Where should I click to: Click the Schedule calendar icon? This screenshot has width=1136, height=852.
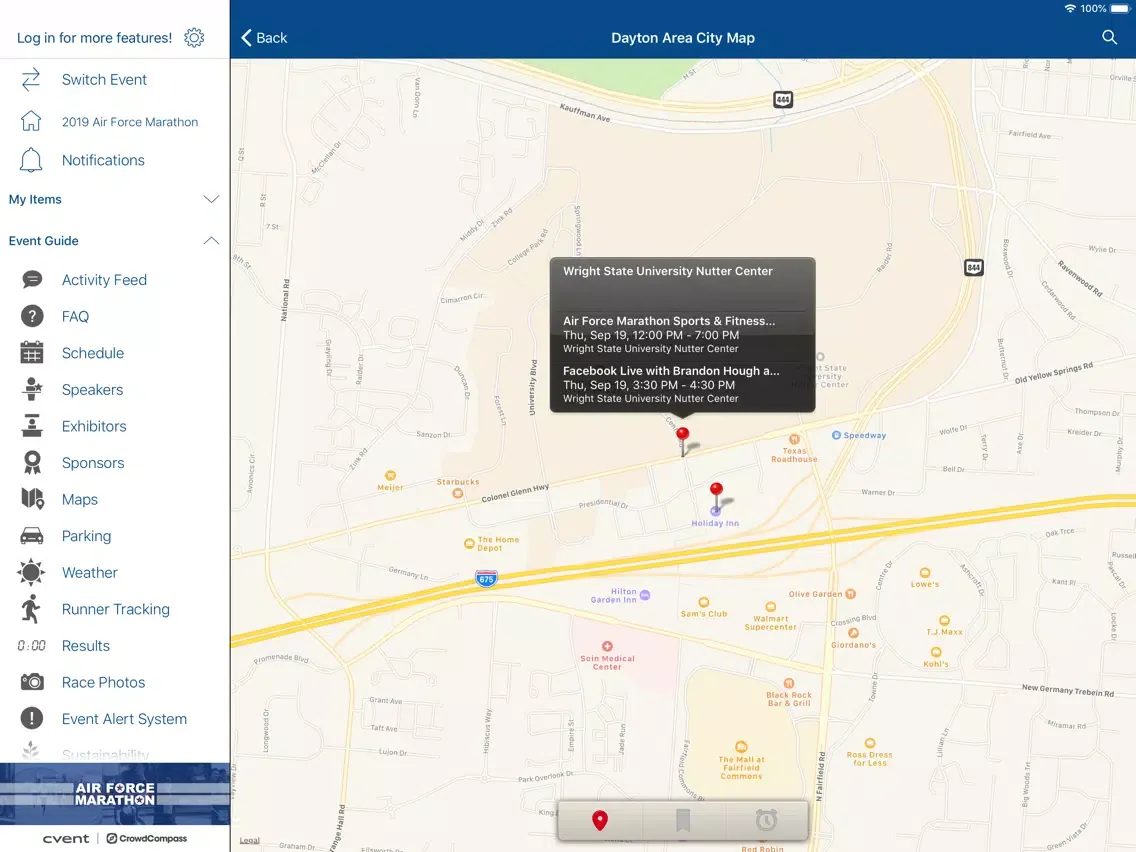click(x=32, y=353)
